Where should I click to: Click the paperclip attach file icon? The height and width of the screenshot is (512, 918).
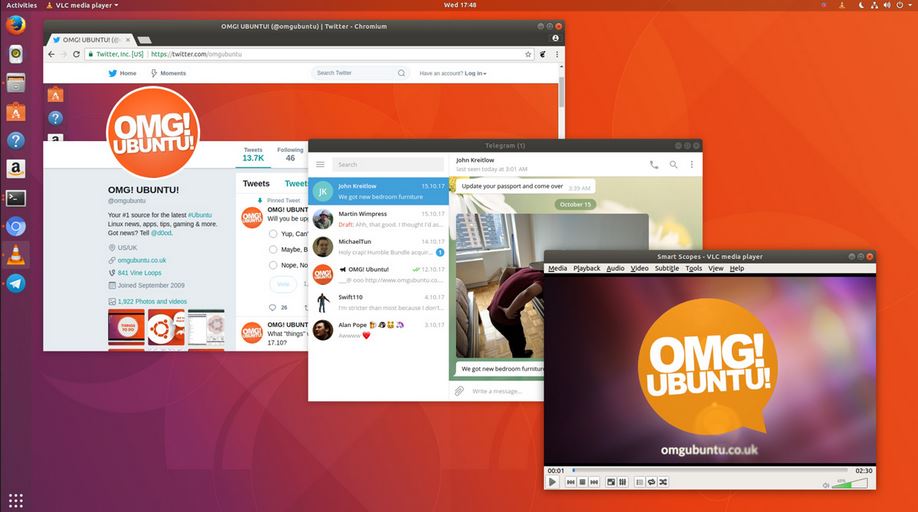tap(459, 391)
